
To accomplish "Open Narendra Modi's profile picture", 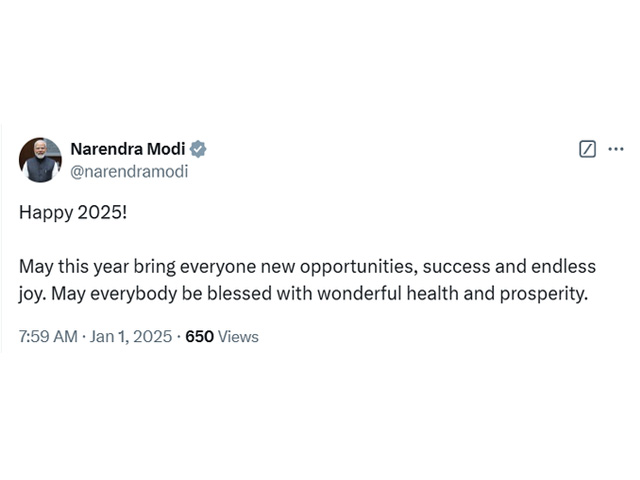I will coord(40,160).
